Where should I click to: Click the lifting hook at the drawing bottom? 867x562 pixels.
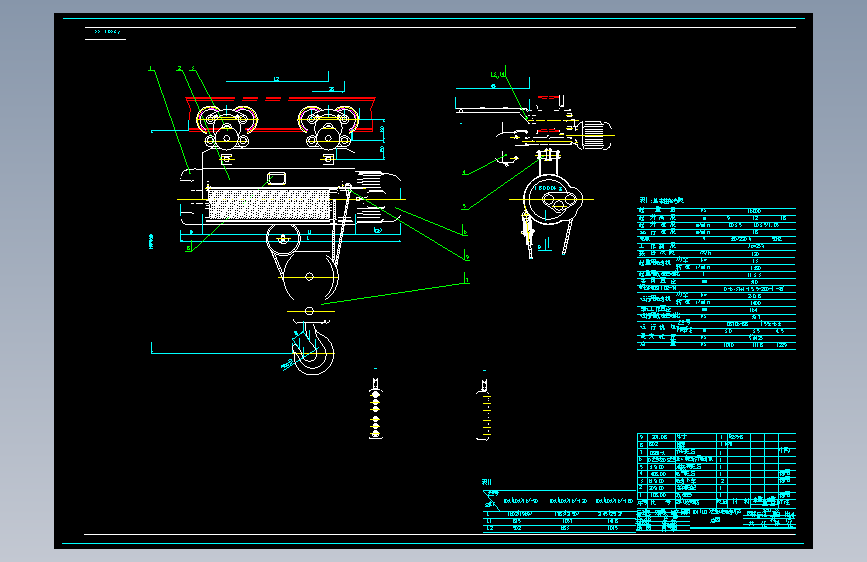(314, 350)
